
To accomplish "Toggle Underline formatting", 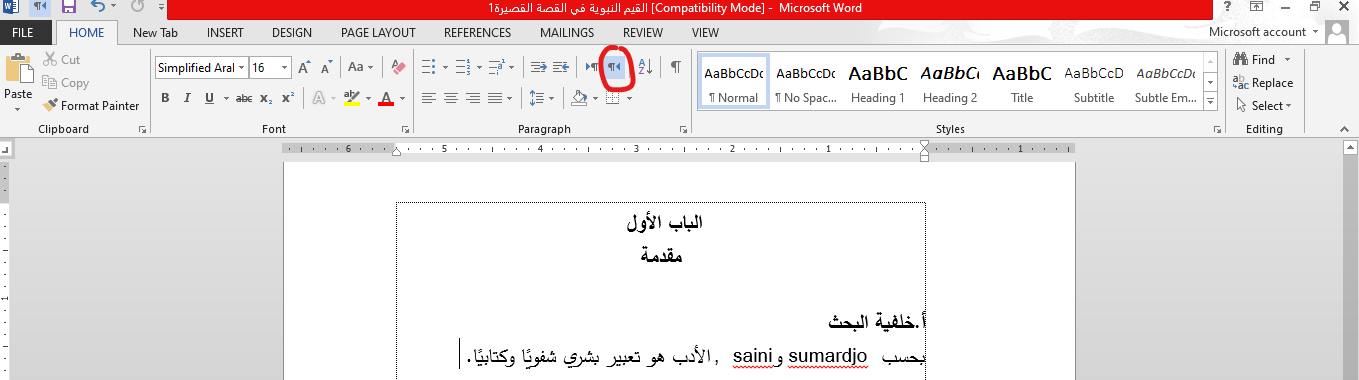I will tap(209, 98).
